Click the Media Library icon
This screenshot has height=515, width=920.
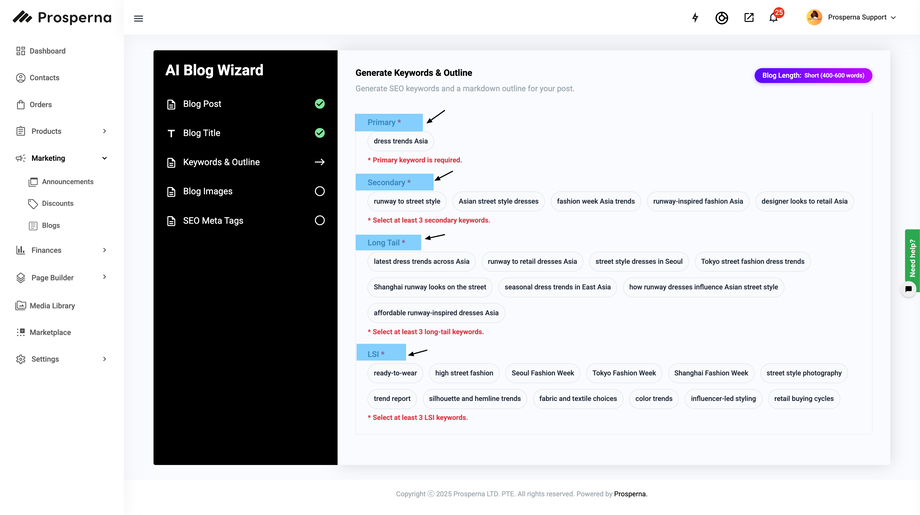pos(21,306)
